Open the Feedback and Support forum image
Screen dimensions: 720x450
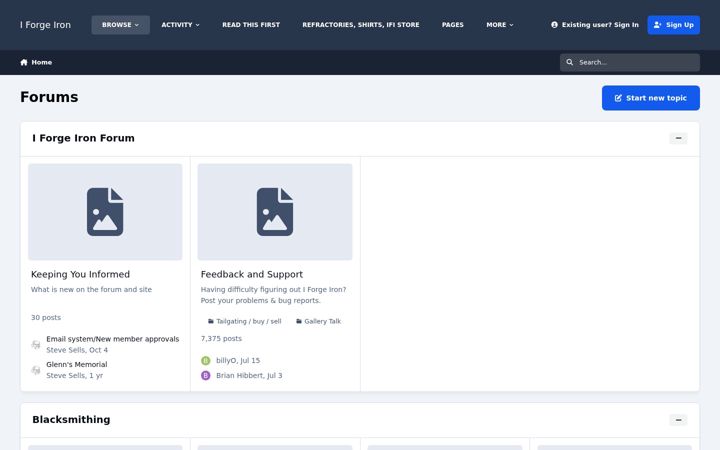[x=275, y=212]
